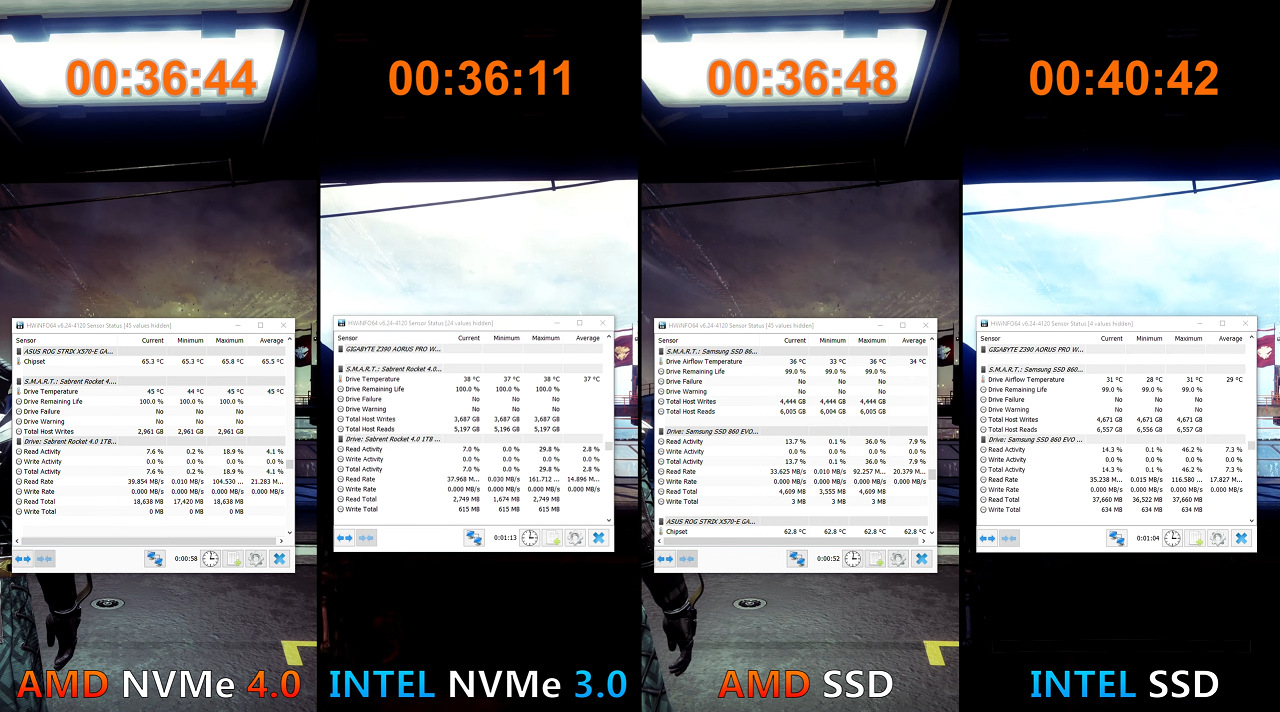Click blue X close-sensors icon in Intel SSD window
Screen dimensions: 1280x712
(x=1241, y=537)
